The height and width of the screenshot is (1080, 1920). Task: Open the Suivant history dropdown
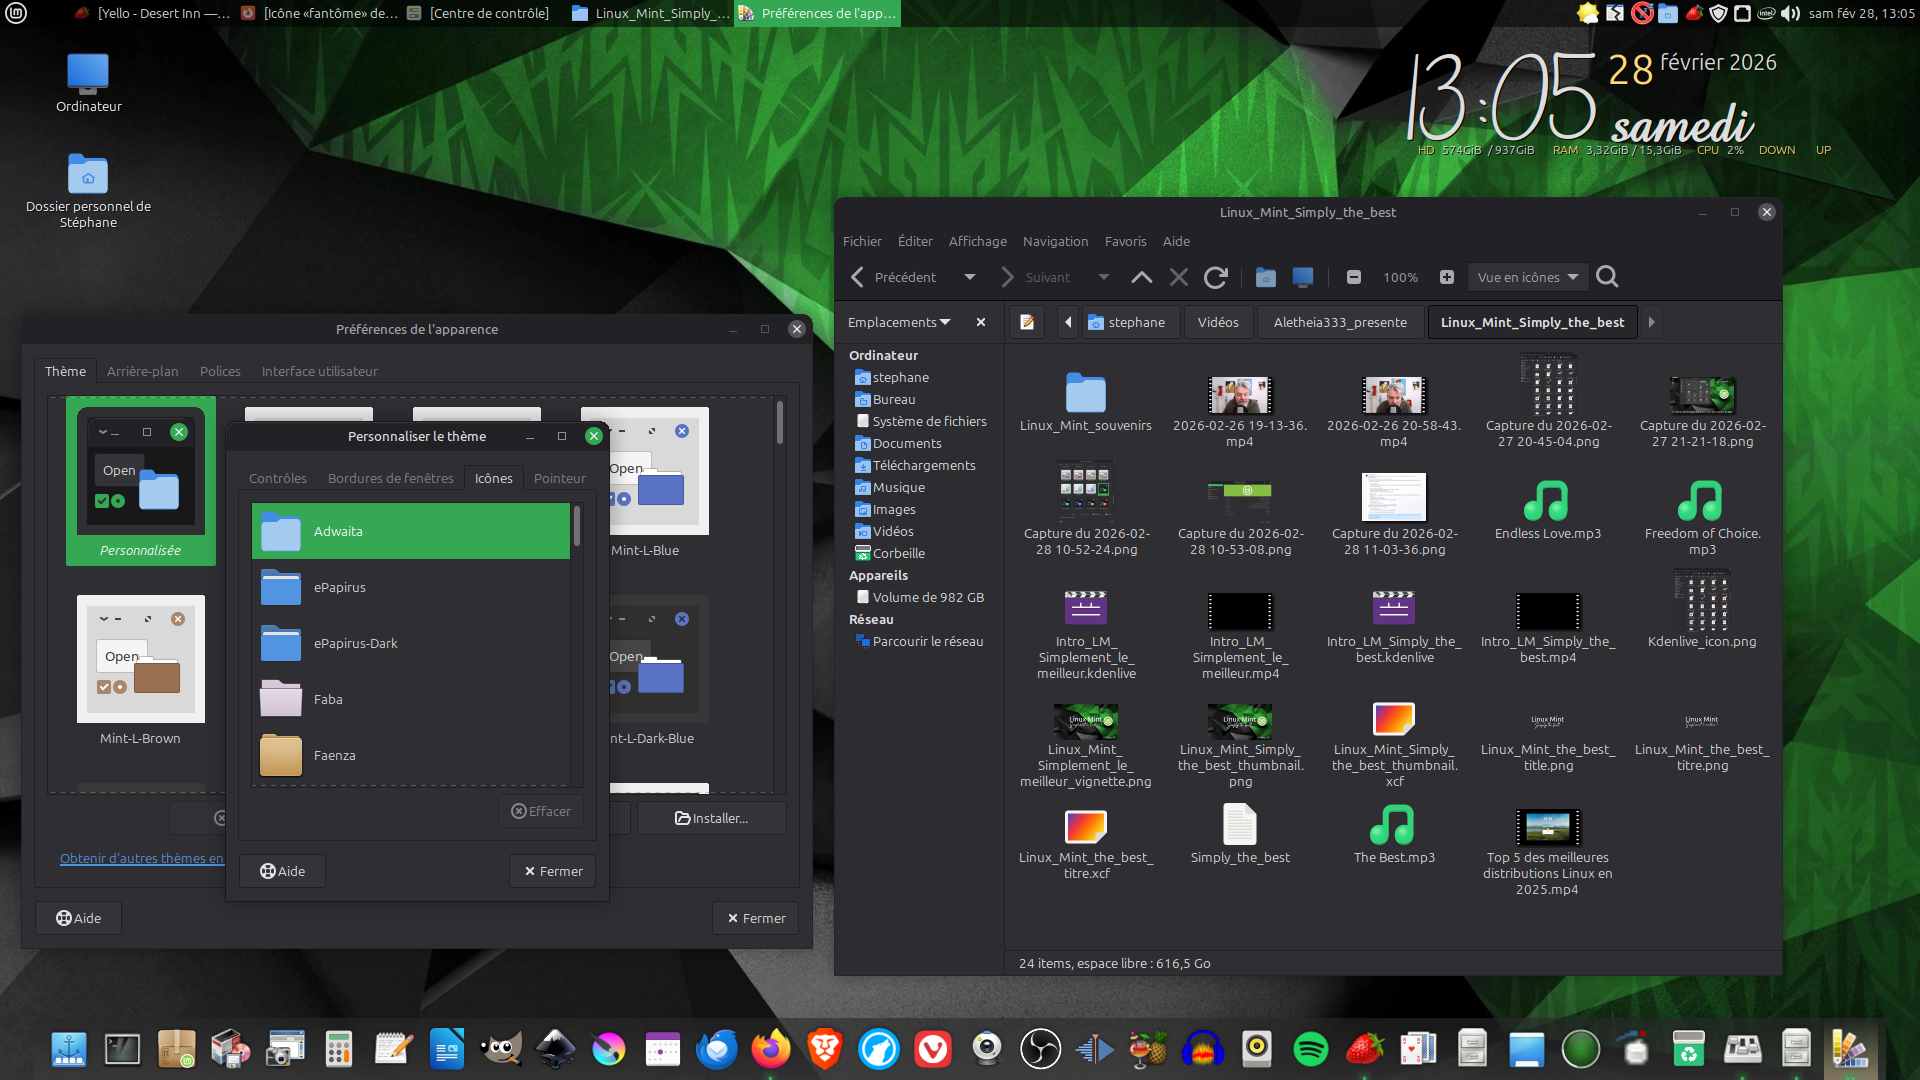click(1103, 277)
